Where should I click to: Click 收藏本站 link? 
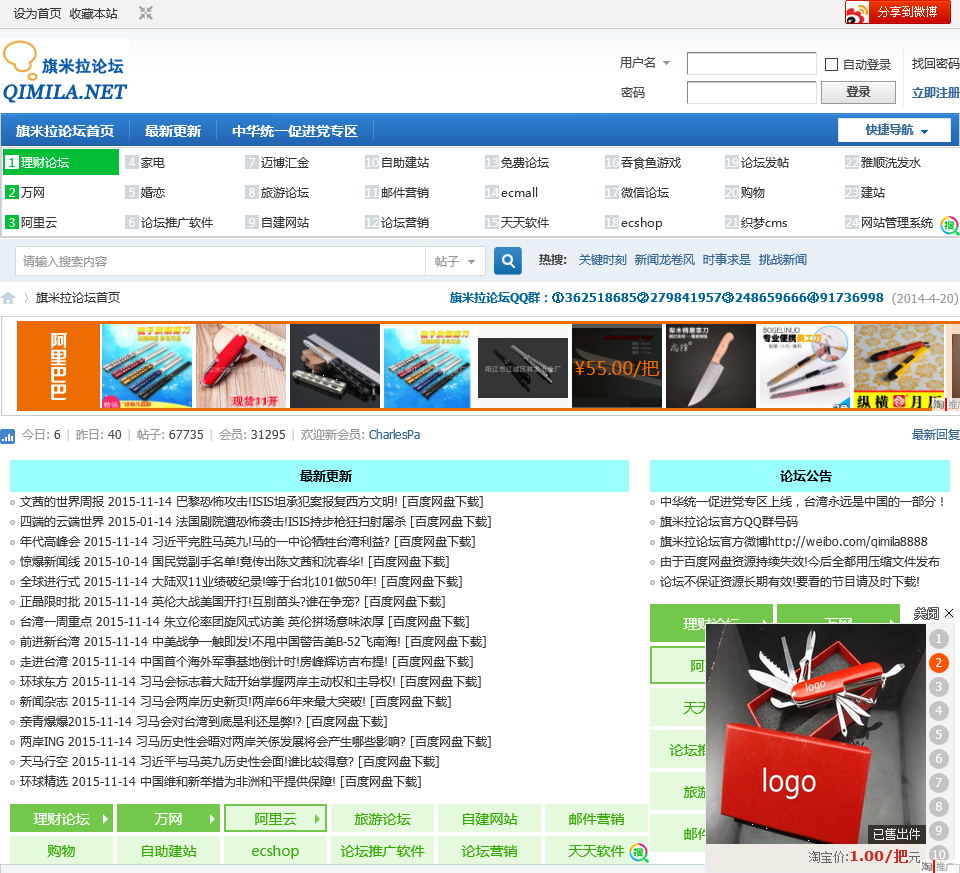[93, 13]
